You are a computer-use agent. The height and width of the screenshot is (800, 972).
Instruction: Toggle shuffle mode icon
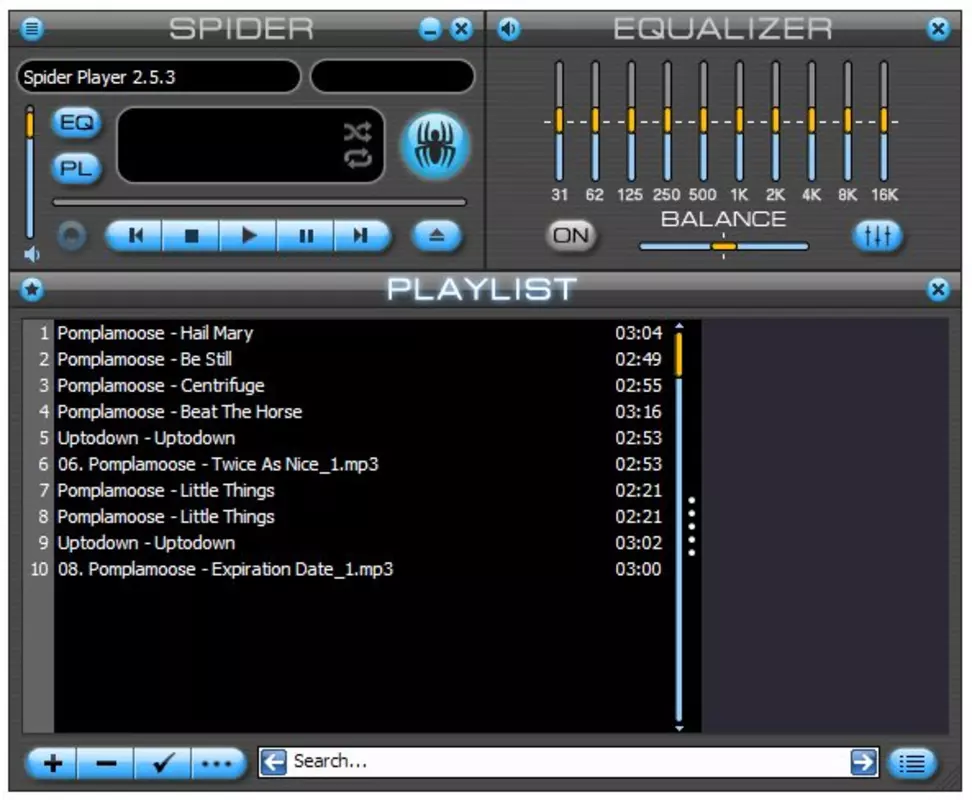(358, 132)
